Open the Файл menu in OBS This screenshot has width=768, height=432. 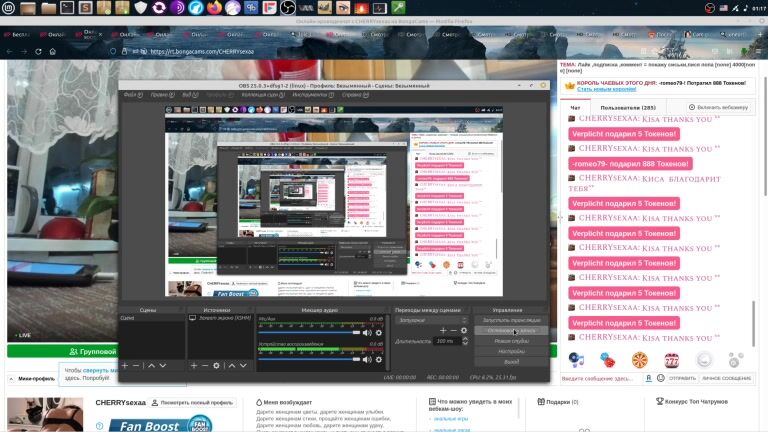[x=130, y=95]
